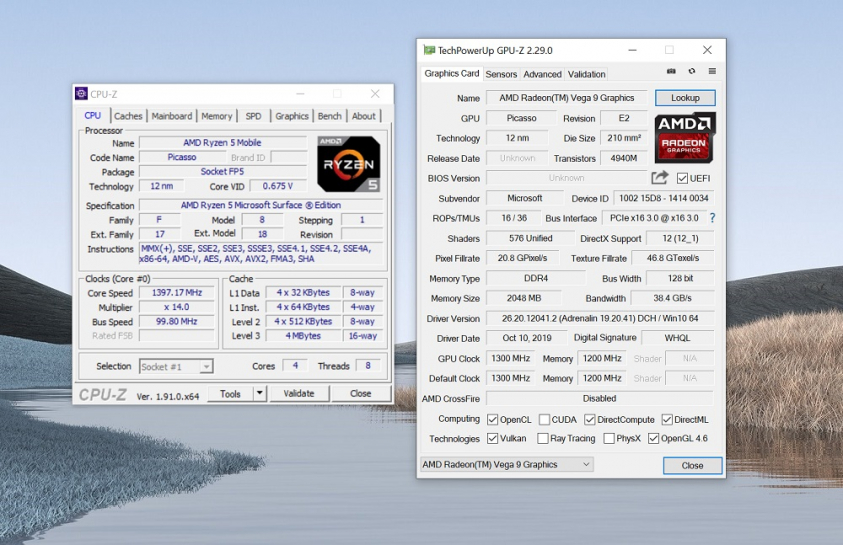Toggle the UEFI checkbox
843x545 pixels.
pos(682,178)
